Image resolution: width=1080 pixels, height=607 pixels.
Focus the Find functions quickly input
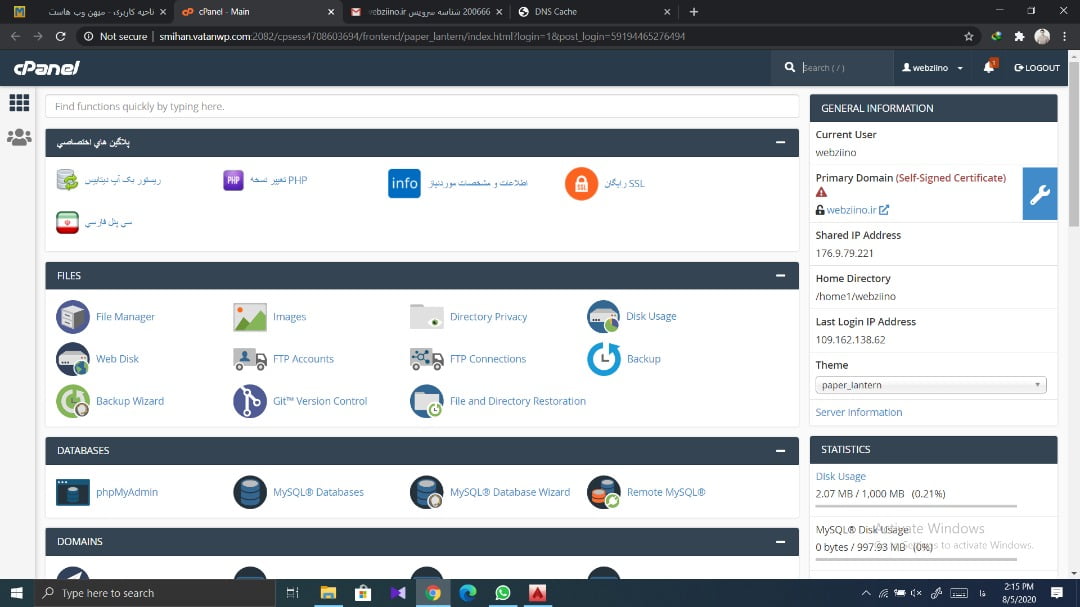(x=422, y=106)
